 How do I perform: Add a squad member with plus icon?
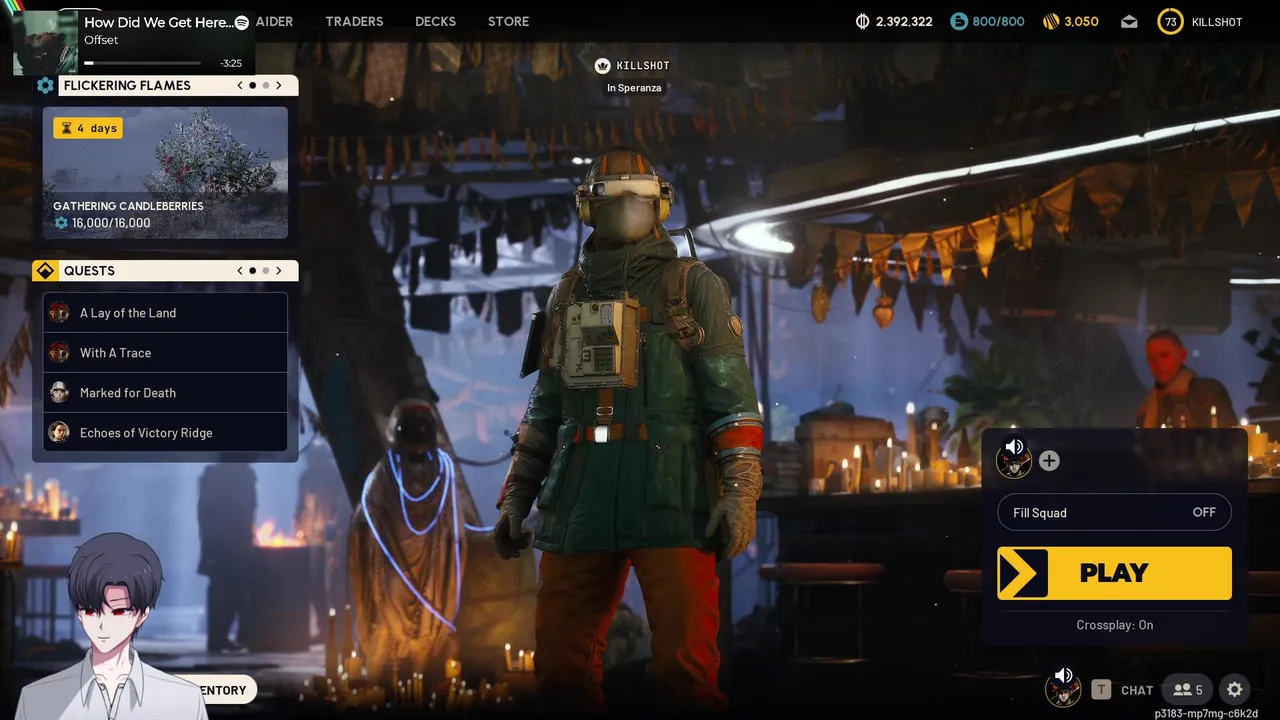coord(1049,461)
